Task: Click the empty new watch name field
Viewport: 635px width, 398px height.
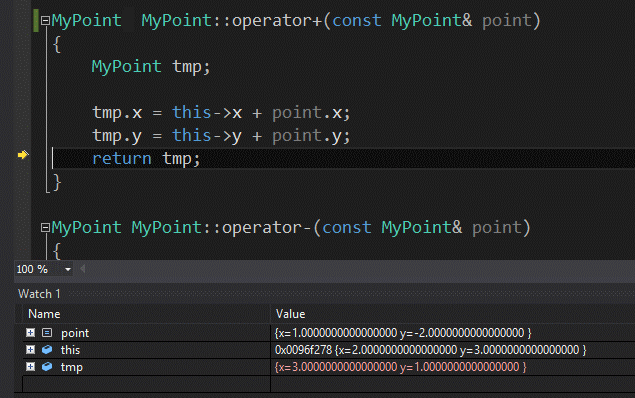Action: click(x=146, y=384)
